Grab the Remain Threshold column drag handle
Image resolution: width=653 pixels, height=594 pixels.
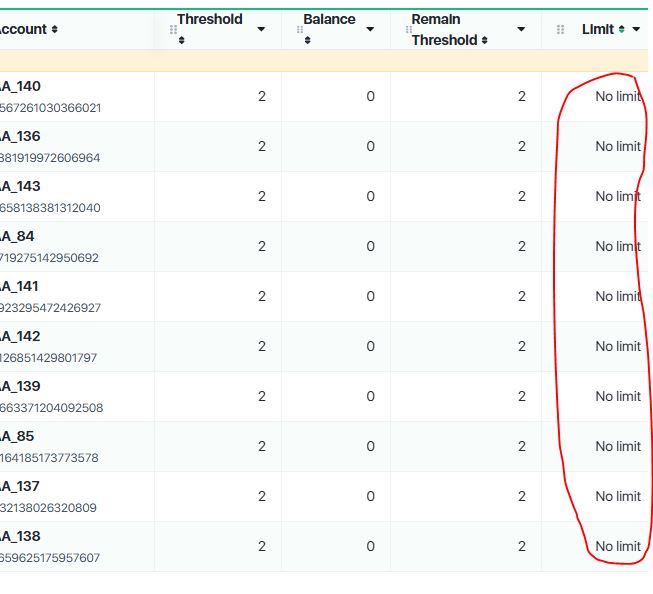(x=409, y=30)
